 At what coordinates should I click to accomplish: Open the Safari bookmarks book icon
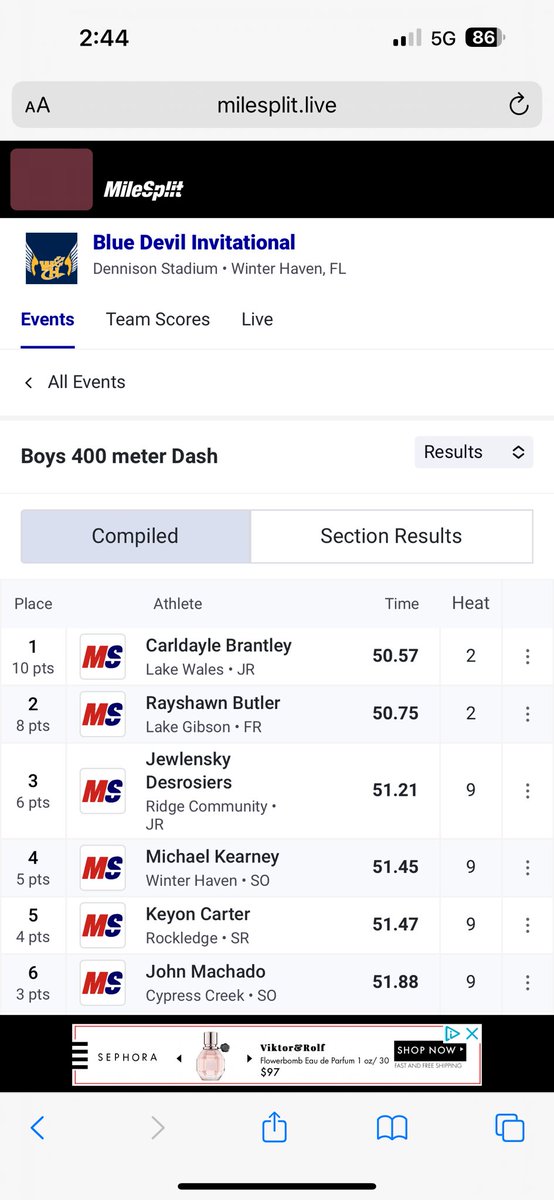[392, 1128]
